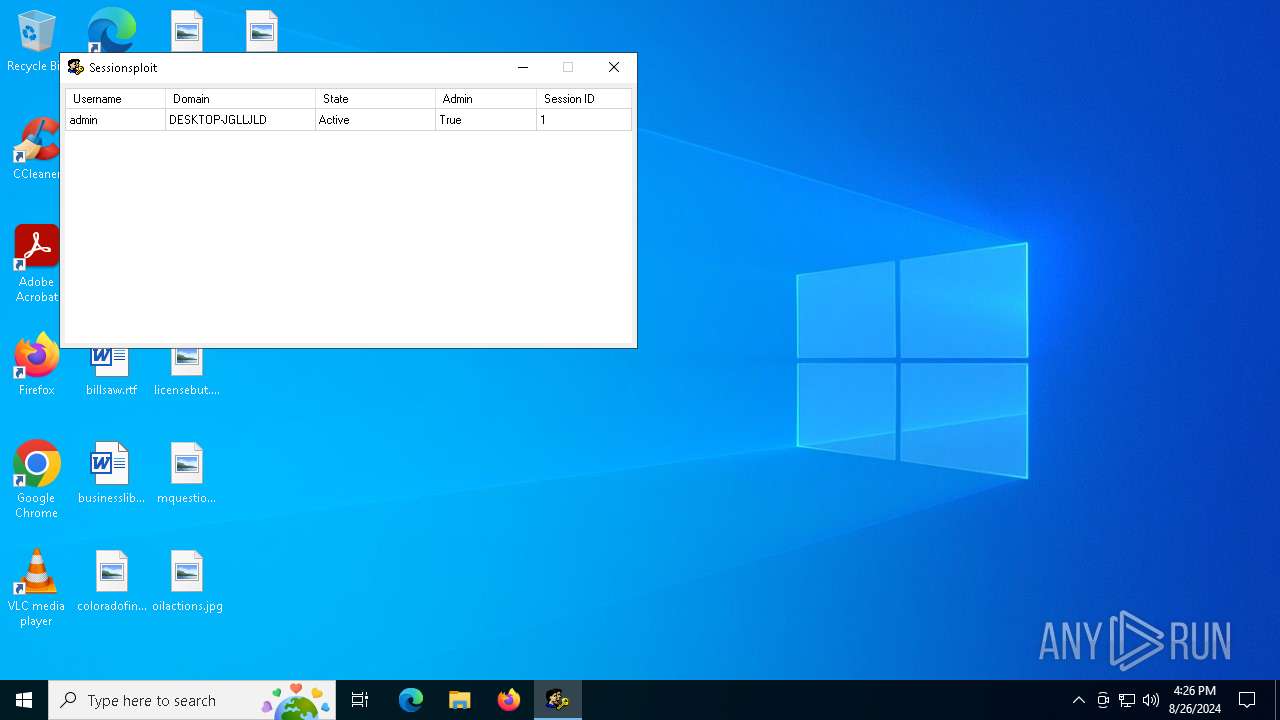This screenshot has width=1280, height=720.
Task: Click the Meet Now tray icon
Action: [x=1103, y=700]
